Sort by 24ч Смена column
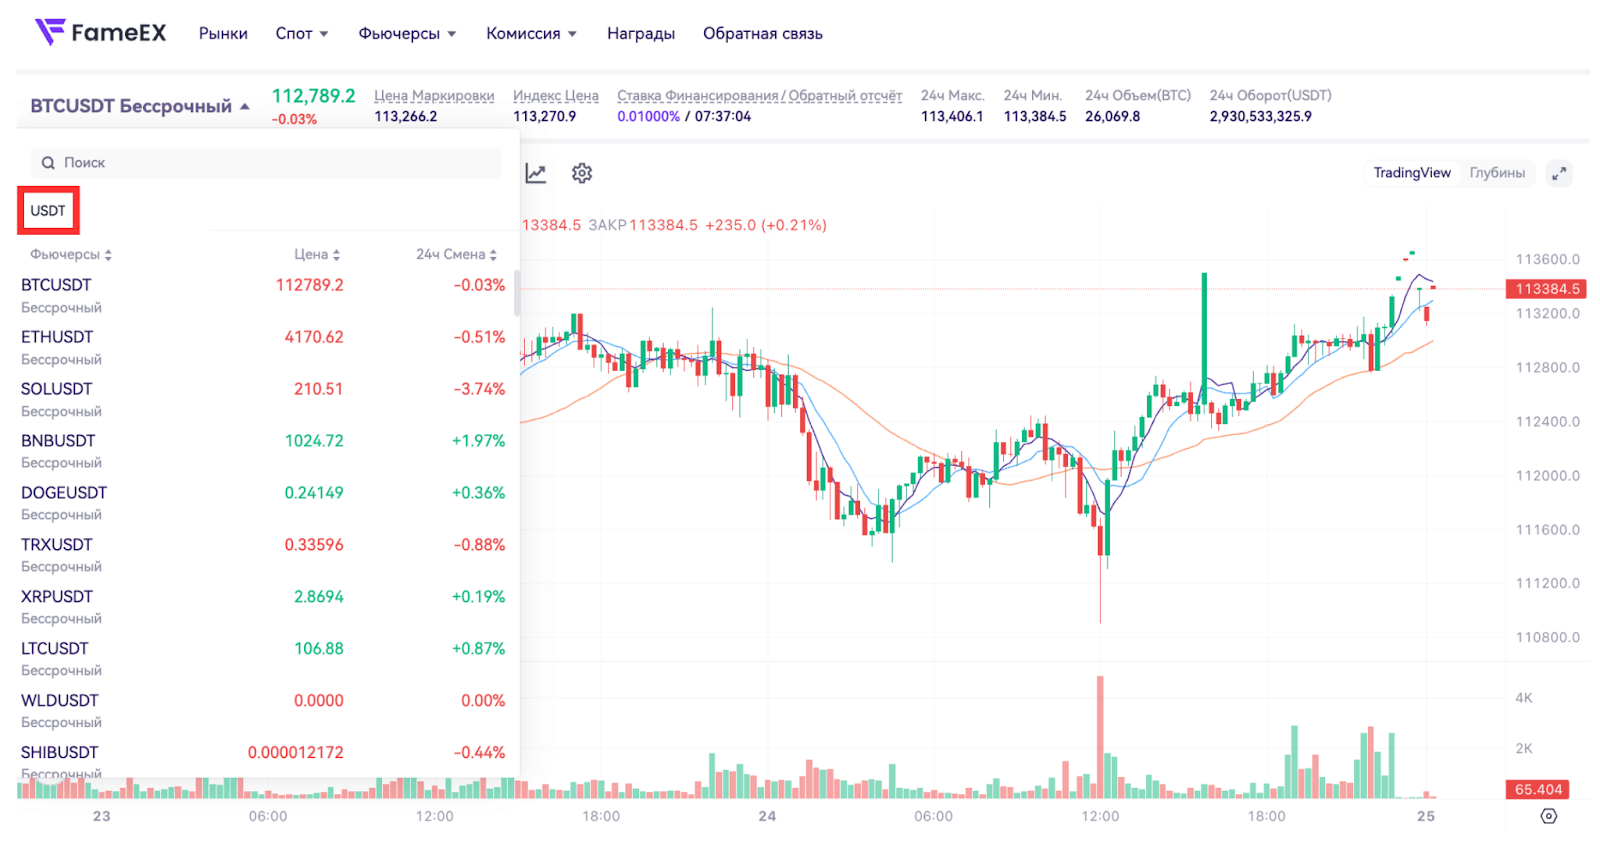The width and height of the screenshot is (1600, 841). coord(456,255)
